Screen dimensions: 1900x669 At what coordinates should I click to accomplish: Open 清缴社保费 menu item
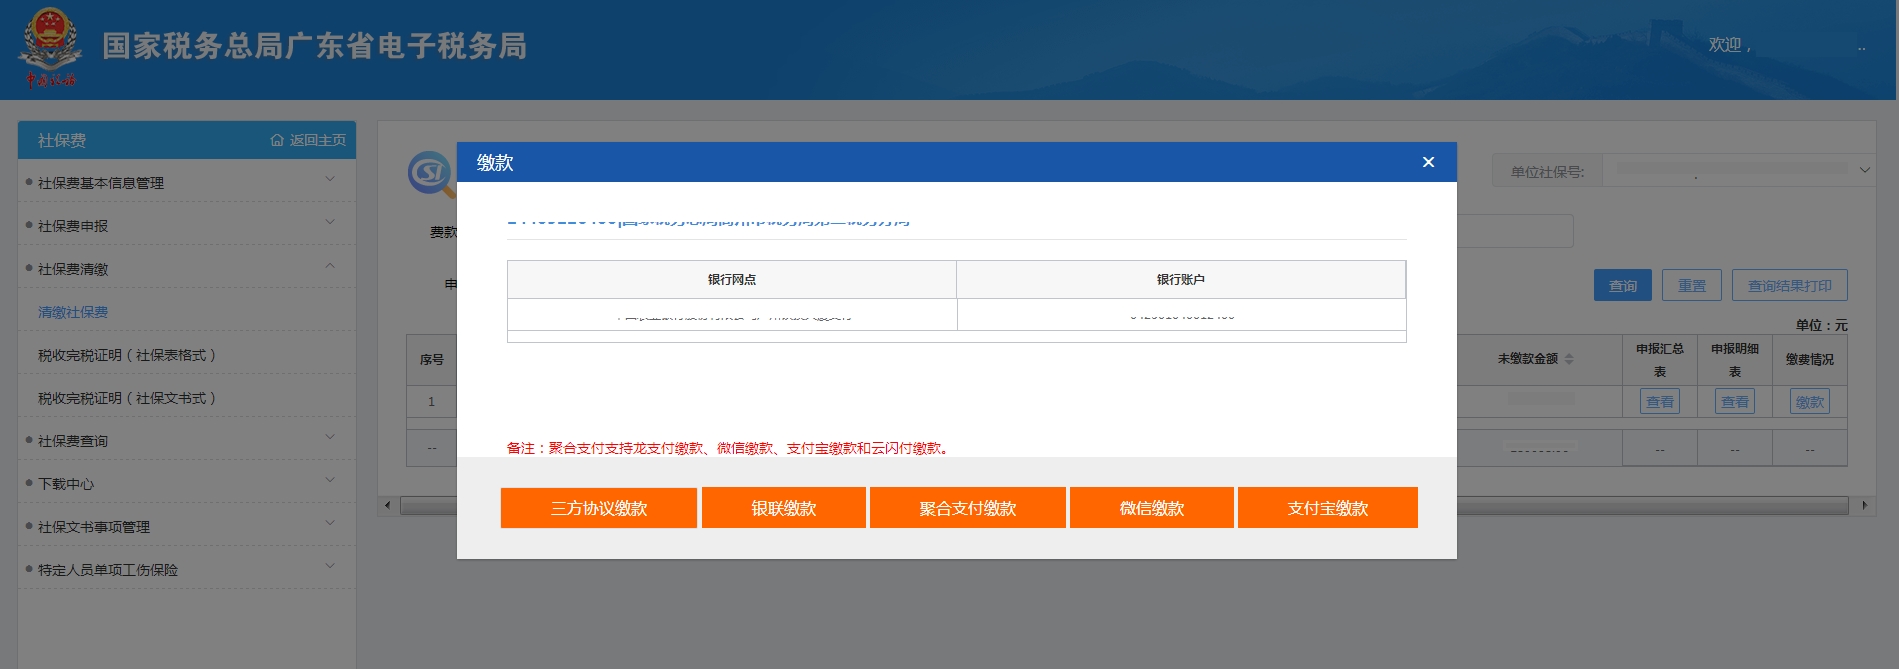point(73,312)
